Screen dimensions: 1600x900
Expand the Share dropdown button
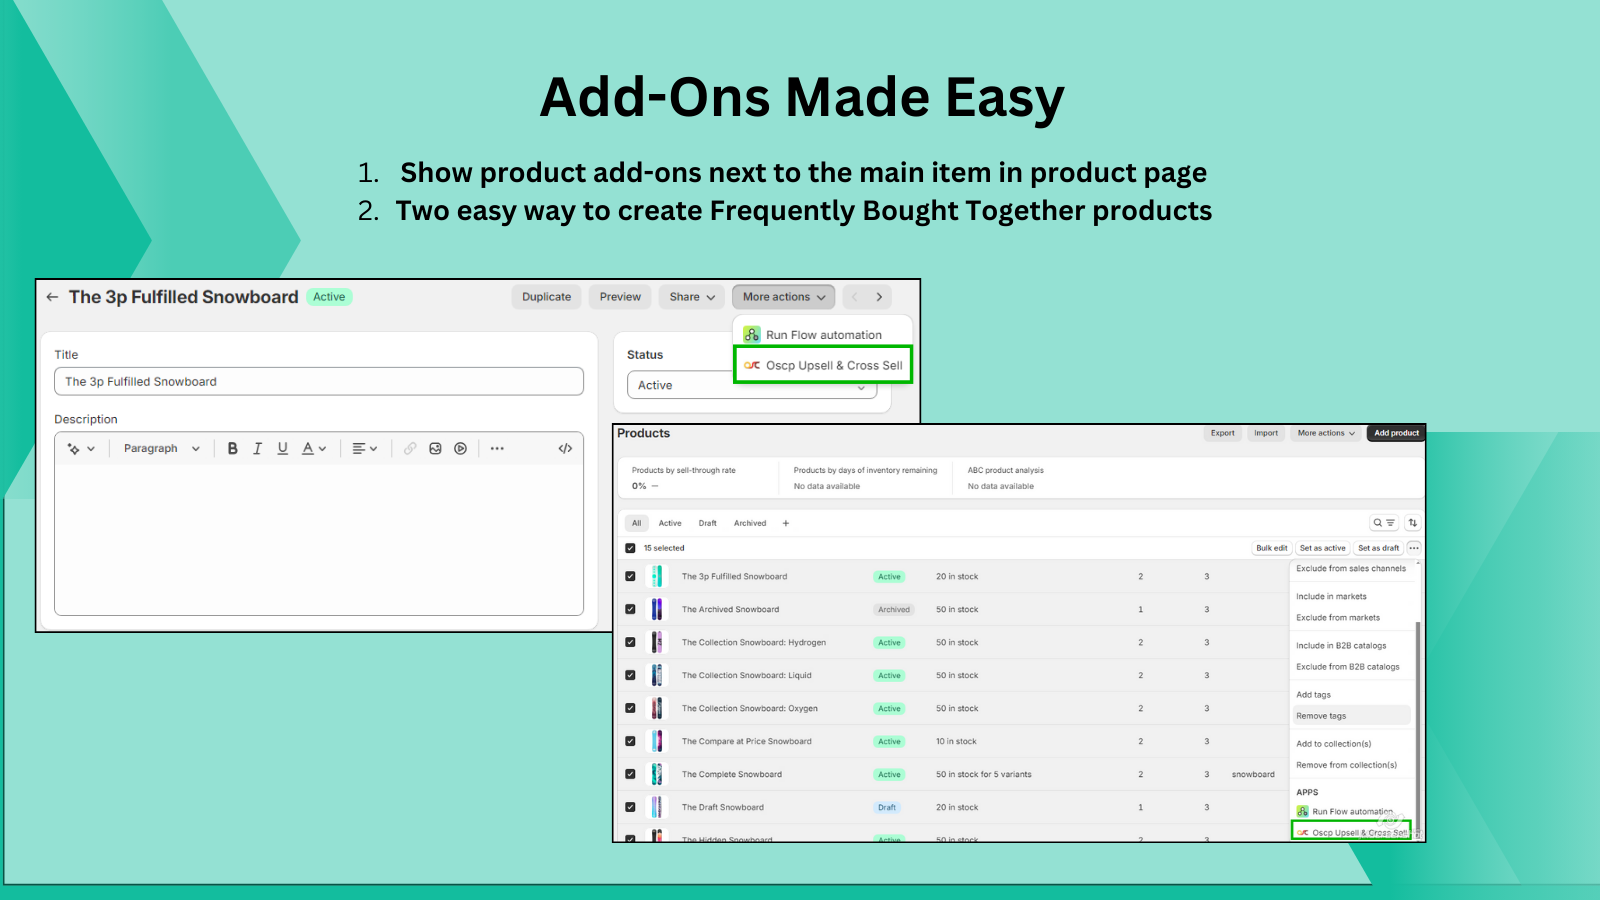[692, 297]
